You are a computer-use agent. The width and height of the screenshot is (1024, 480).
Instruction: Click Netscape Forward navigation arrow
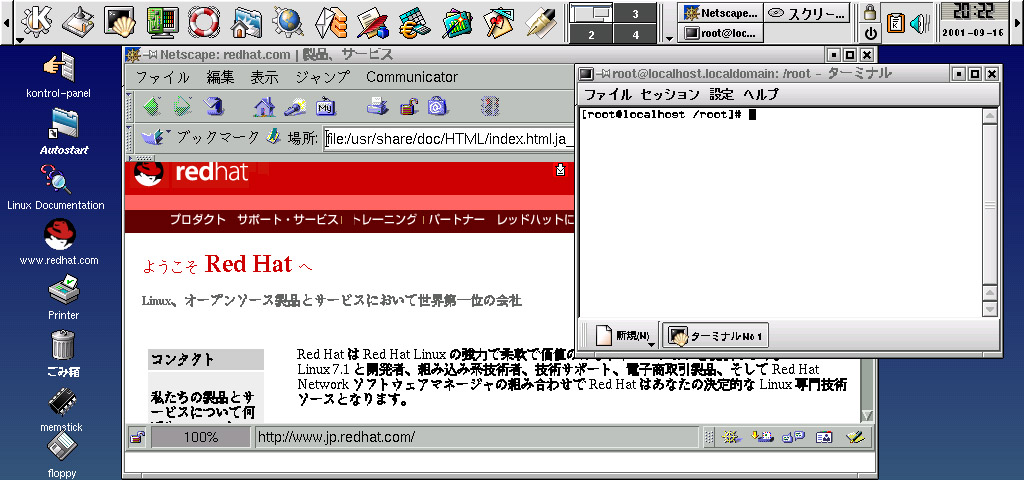pos(182,104)
